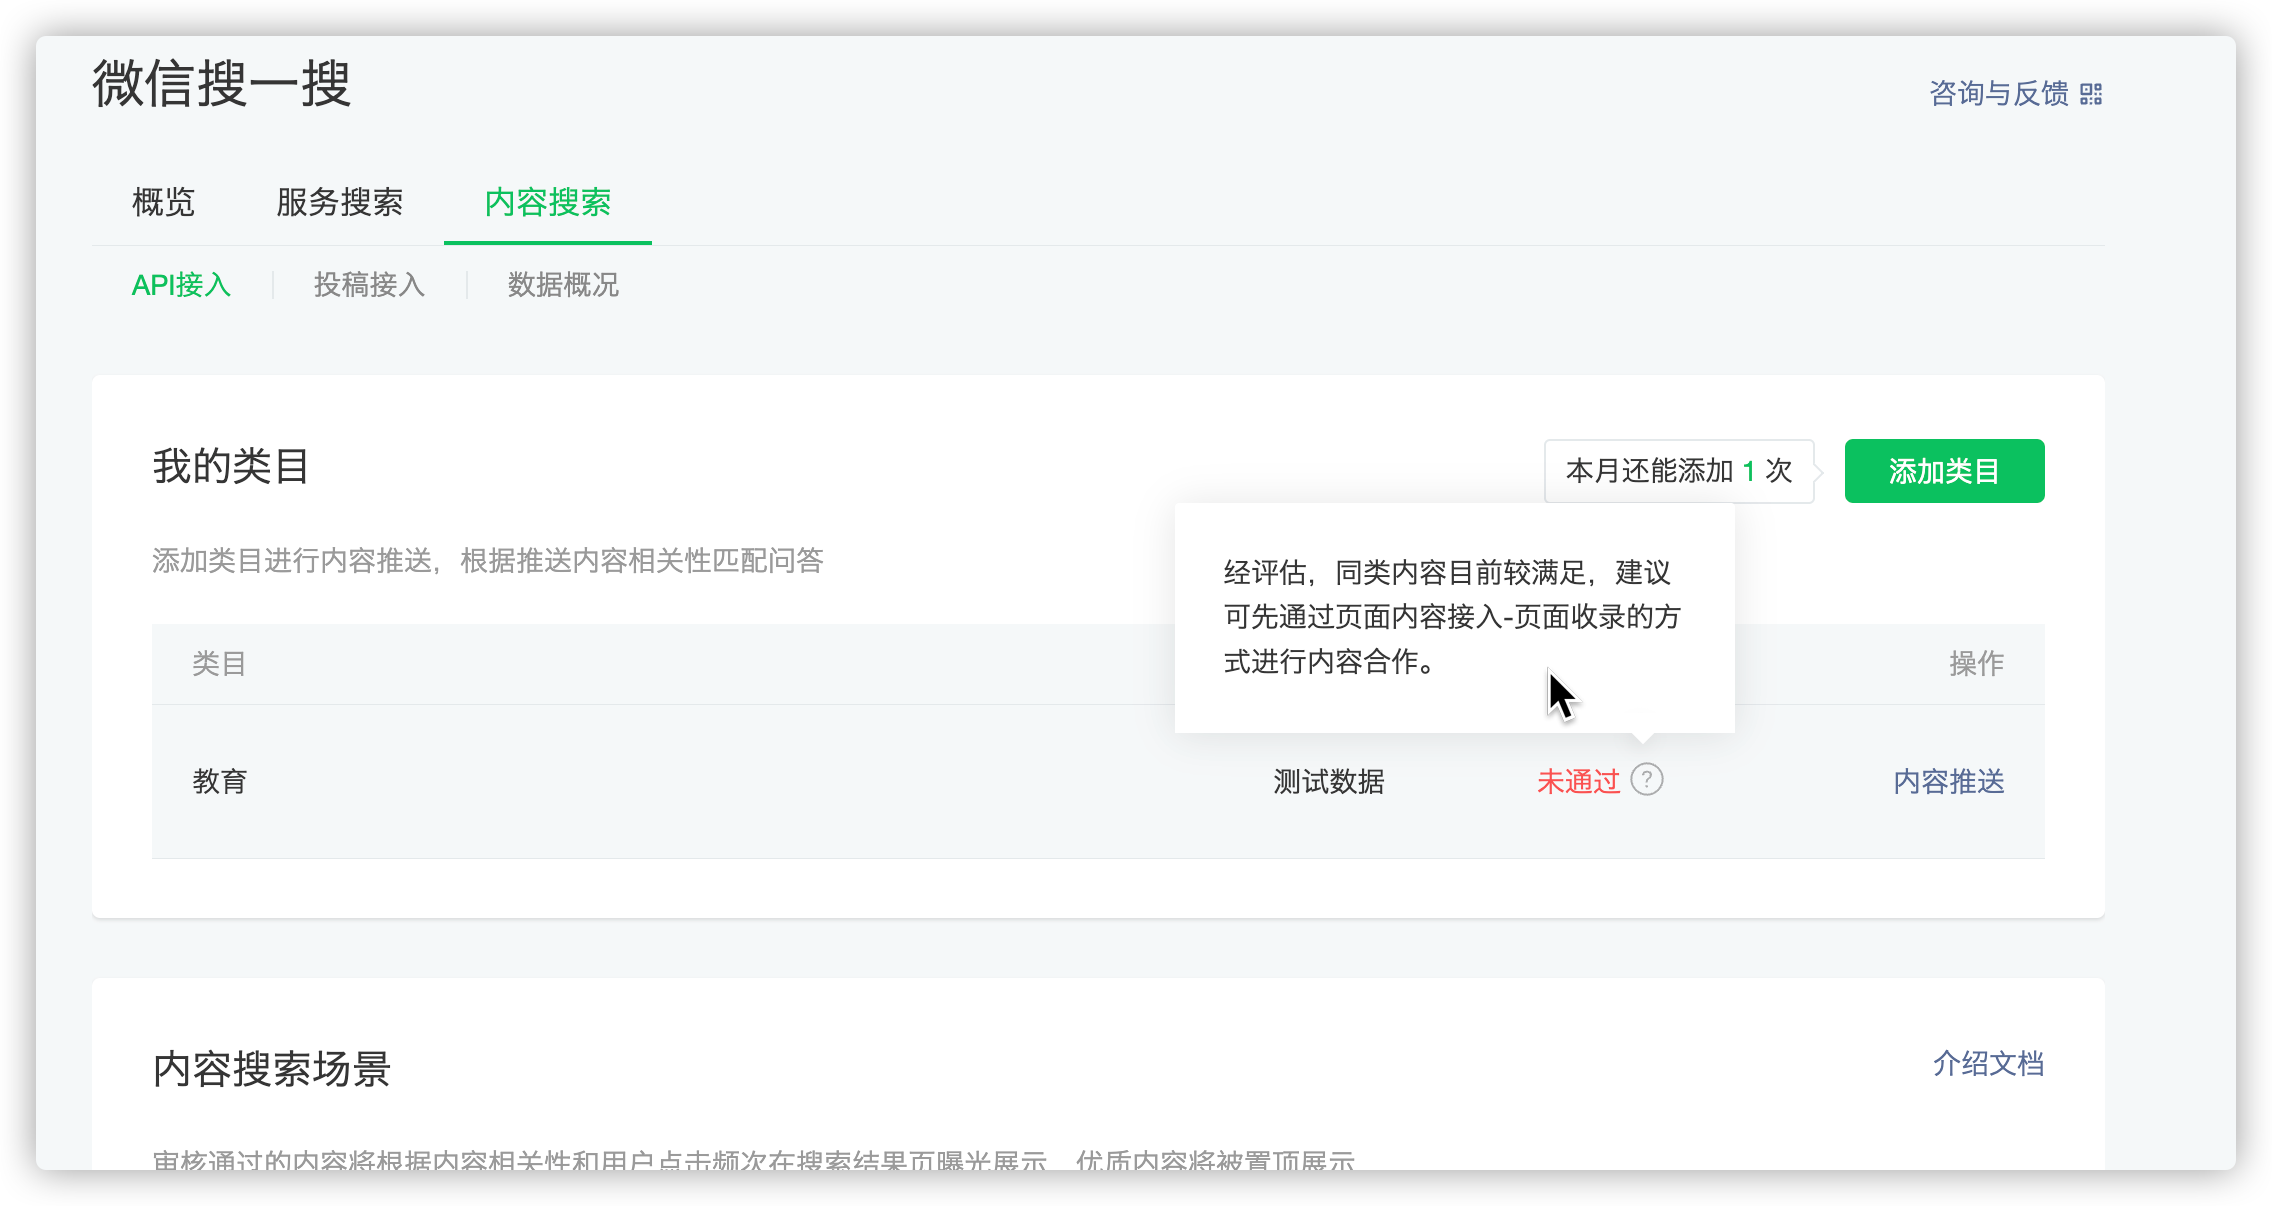The width and height of the screenshot is (2272, 1206).
Task: Open the 介绍文档 link
Action: tap(1987, 1063)
